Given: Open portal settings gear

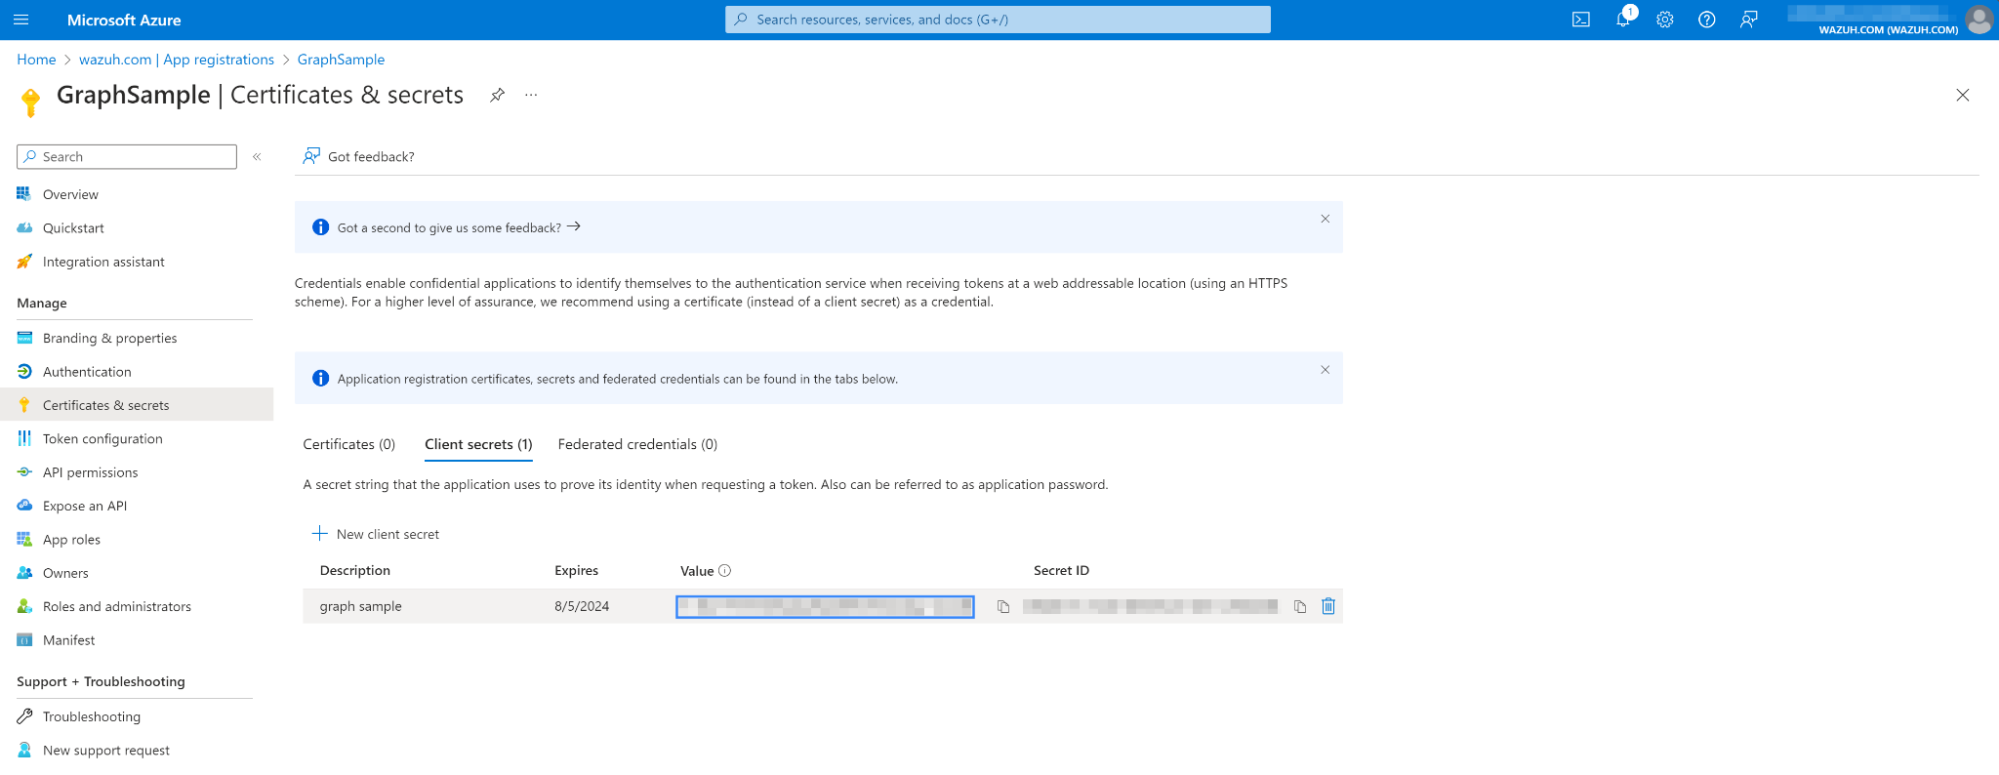Looking at the screenshot, I should click(x=1664, y=20).
